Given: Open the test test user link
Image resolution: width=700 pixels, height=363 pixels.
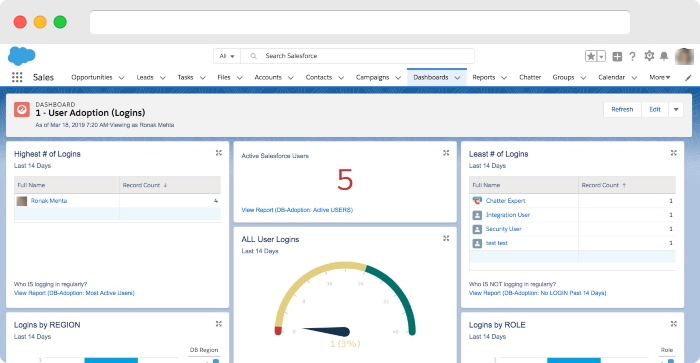Looking at the screenshot, I should [497, 243].
